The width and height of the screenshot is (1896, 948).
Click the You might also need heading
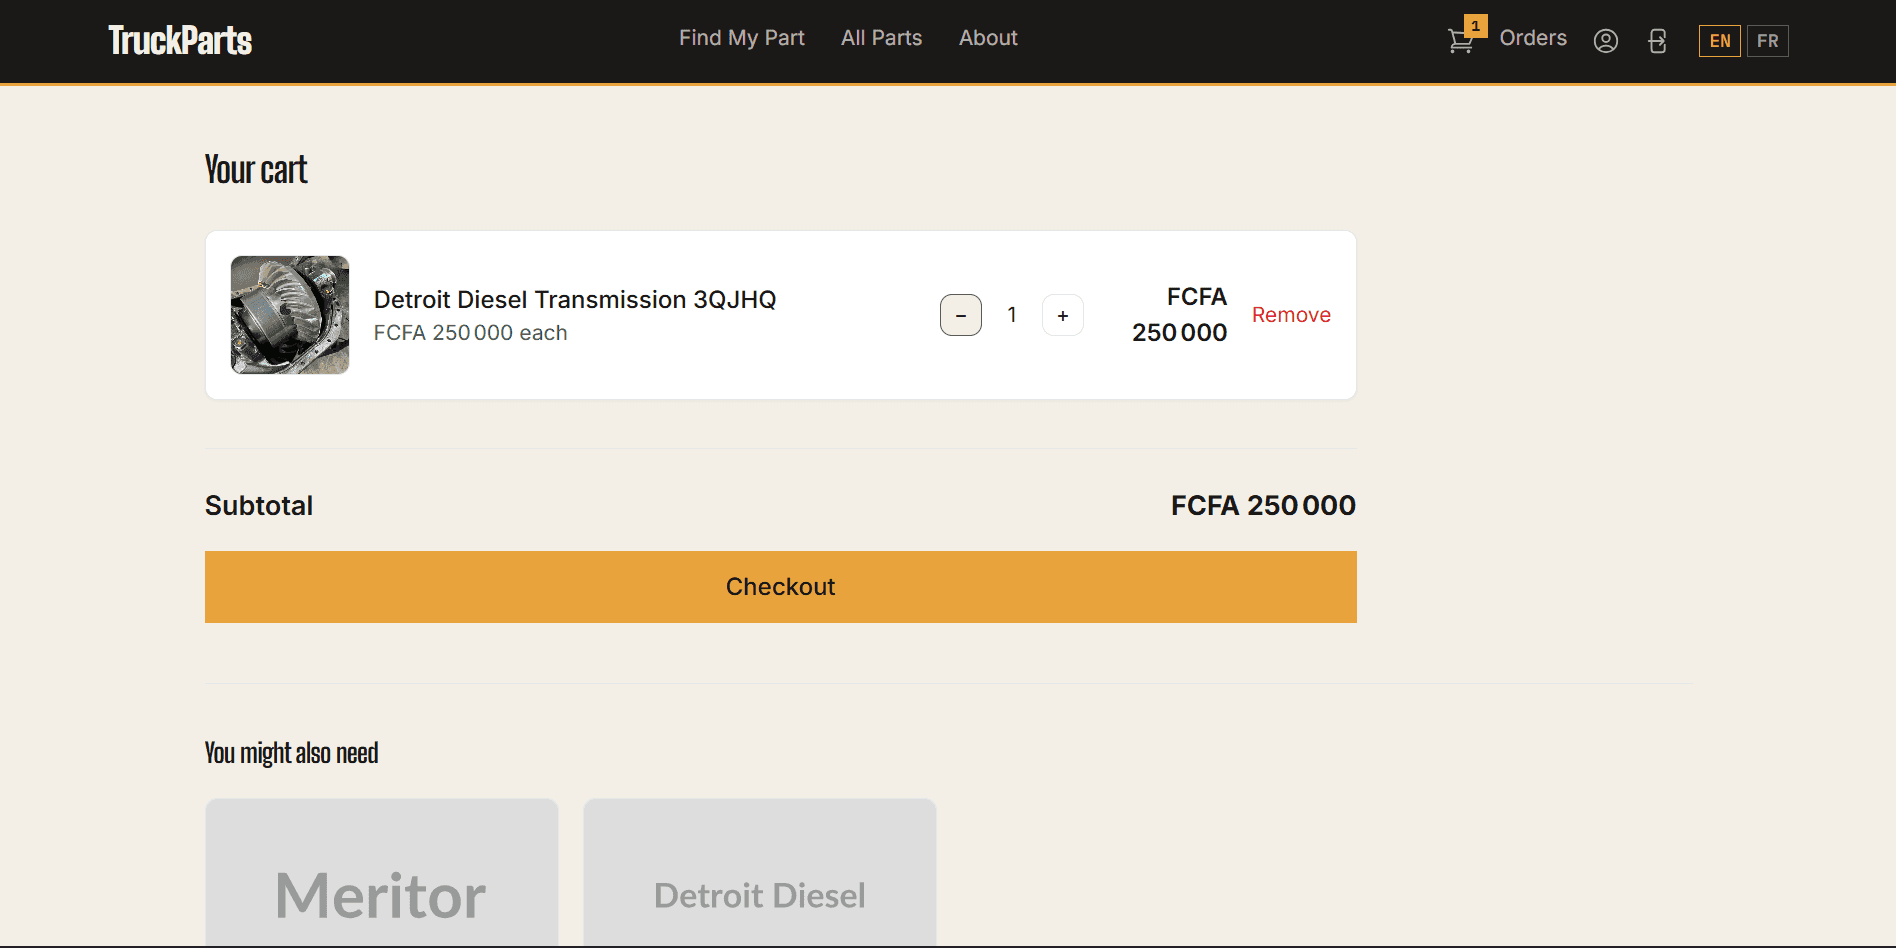click(x=291, y=753)
